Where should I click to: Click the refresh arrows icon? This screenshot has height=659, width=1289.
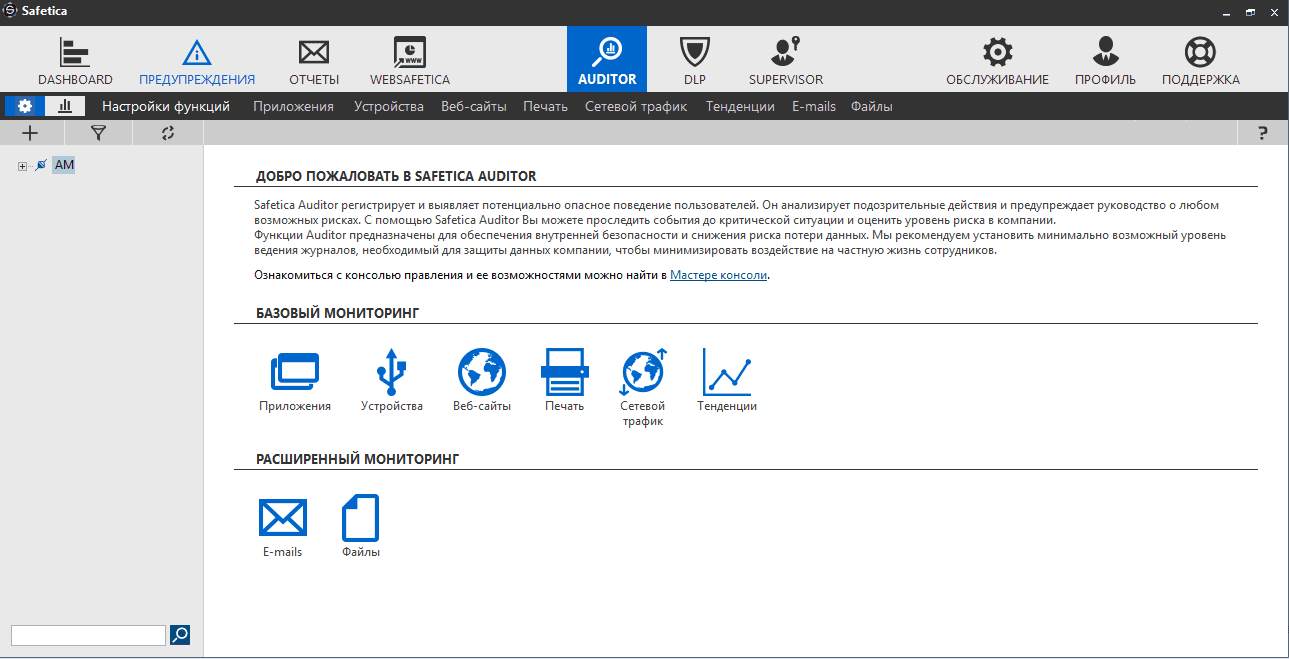coord(167,132)
